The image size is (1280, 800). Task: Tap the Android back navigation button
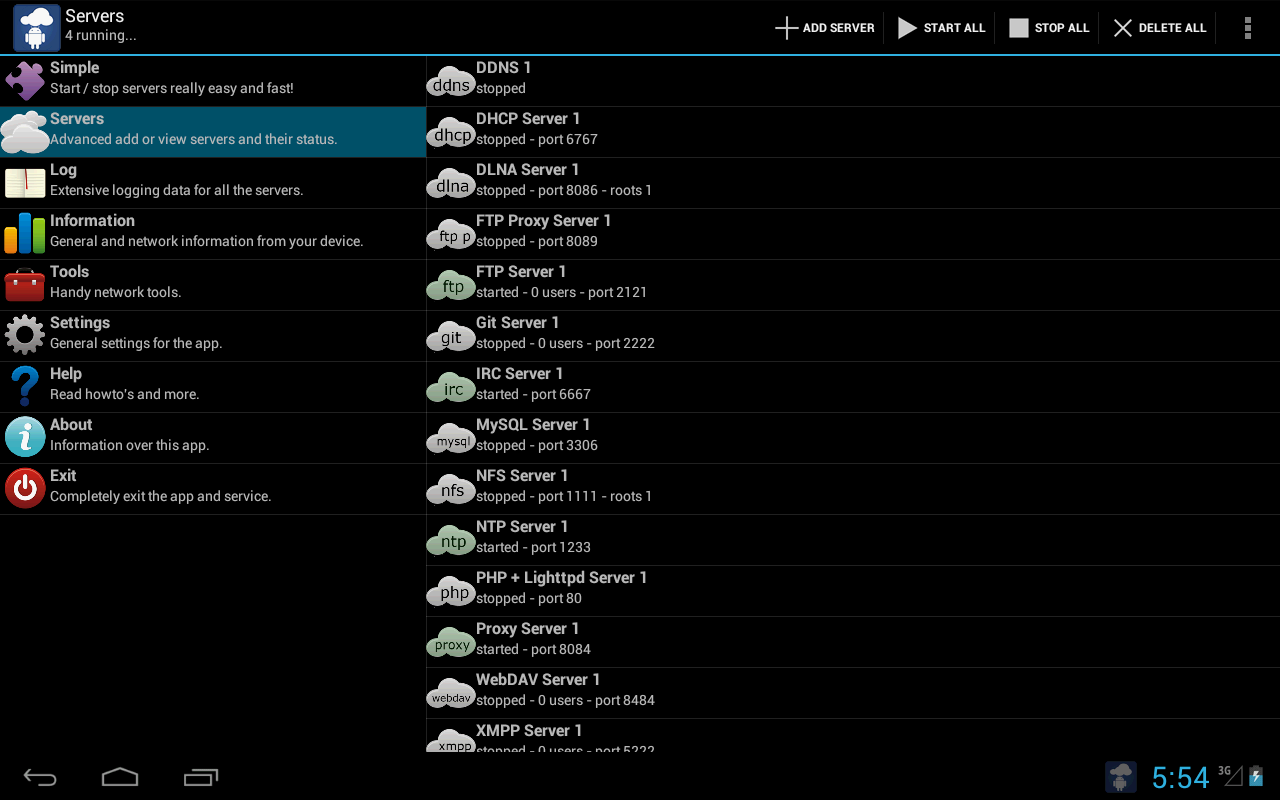click(x=40, y=777)
